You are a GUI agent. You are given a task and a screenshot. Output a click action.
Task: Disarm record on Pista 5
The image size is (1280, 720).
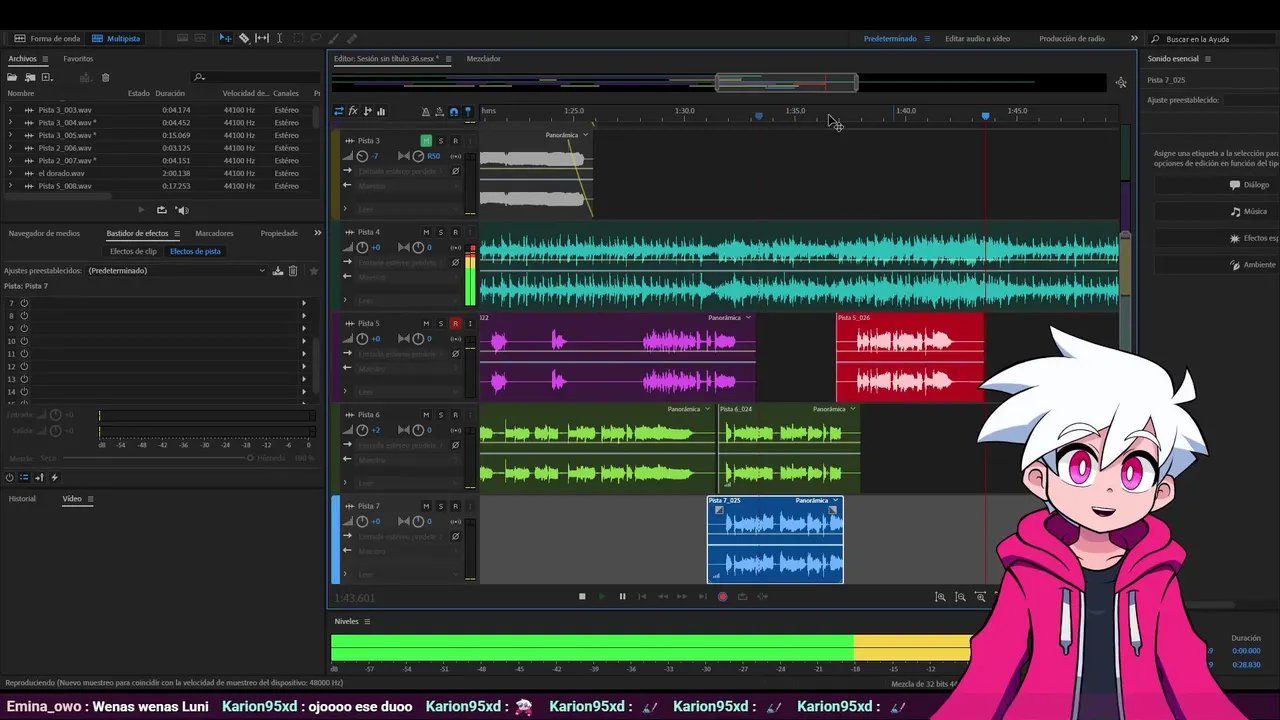click(455, 323)
